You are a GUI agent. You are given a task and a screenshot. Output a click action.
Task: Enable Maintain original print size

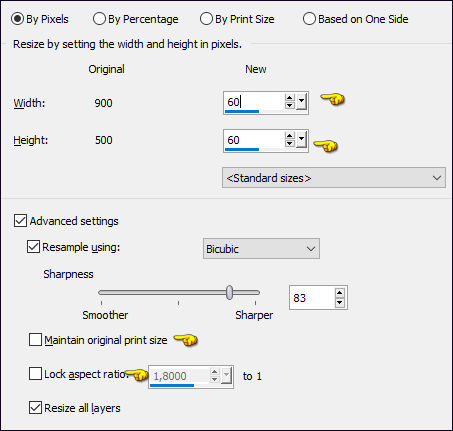point(35,340)
